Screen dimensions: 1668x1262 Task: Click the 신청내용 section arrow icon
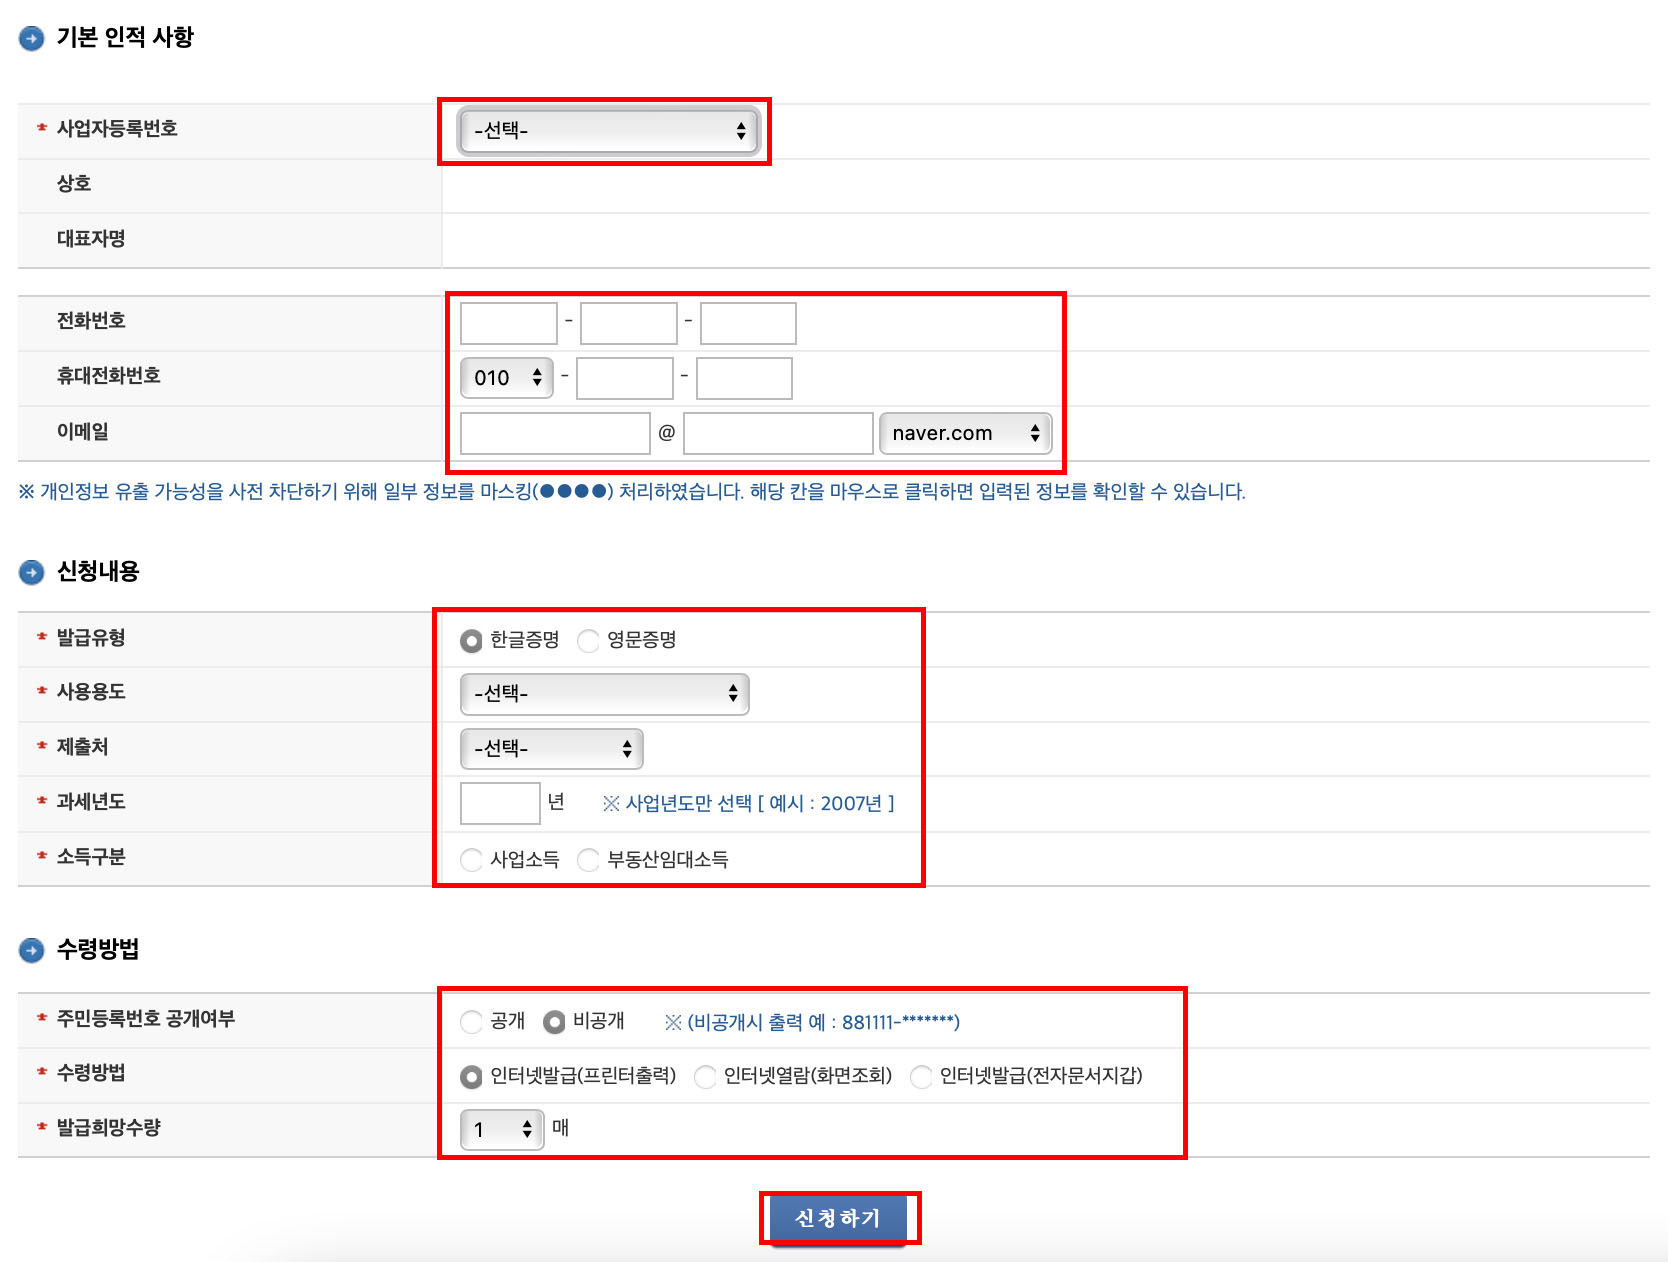(x=32, y=572)
